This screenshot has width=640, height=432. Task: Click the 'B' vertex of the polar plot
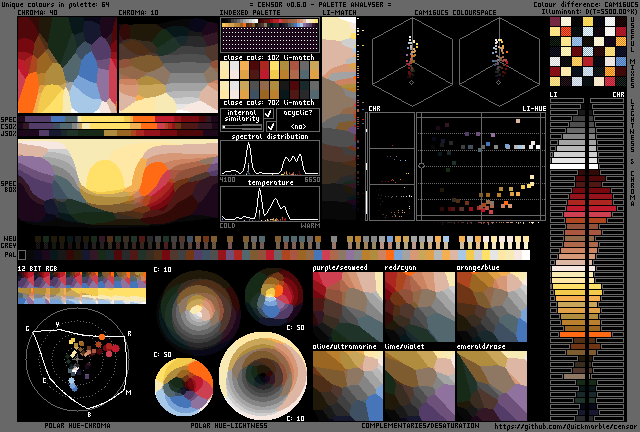click(x=90, y=415)
